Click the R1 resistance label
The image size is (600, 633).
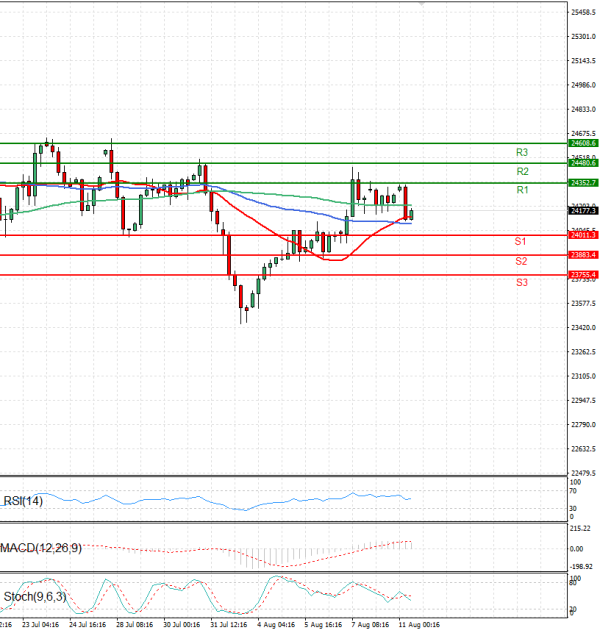pos(522,190)
